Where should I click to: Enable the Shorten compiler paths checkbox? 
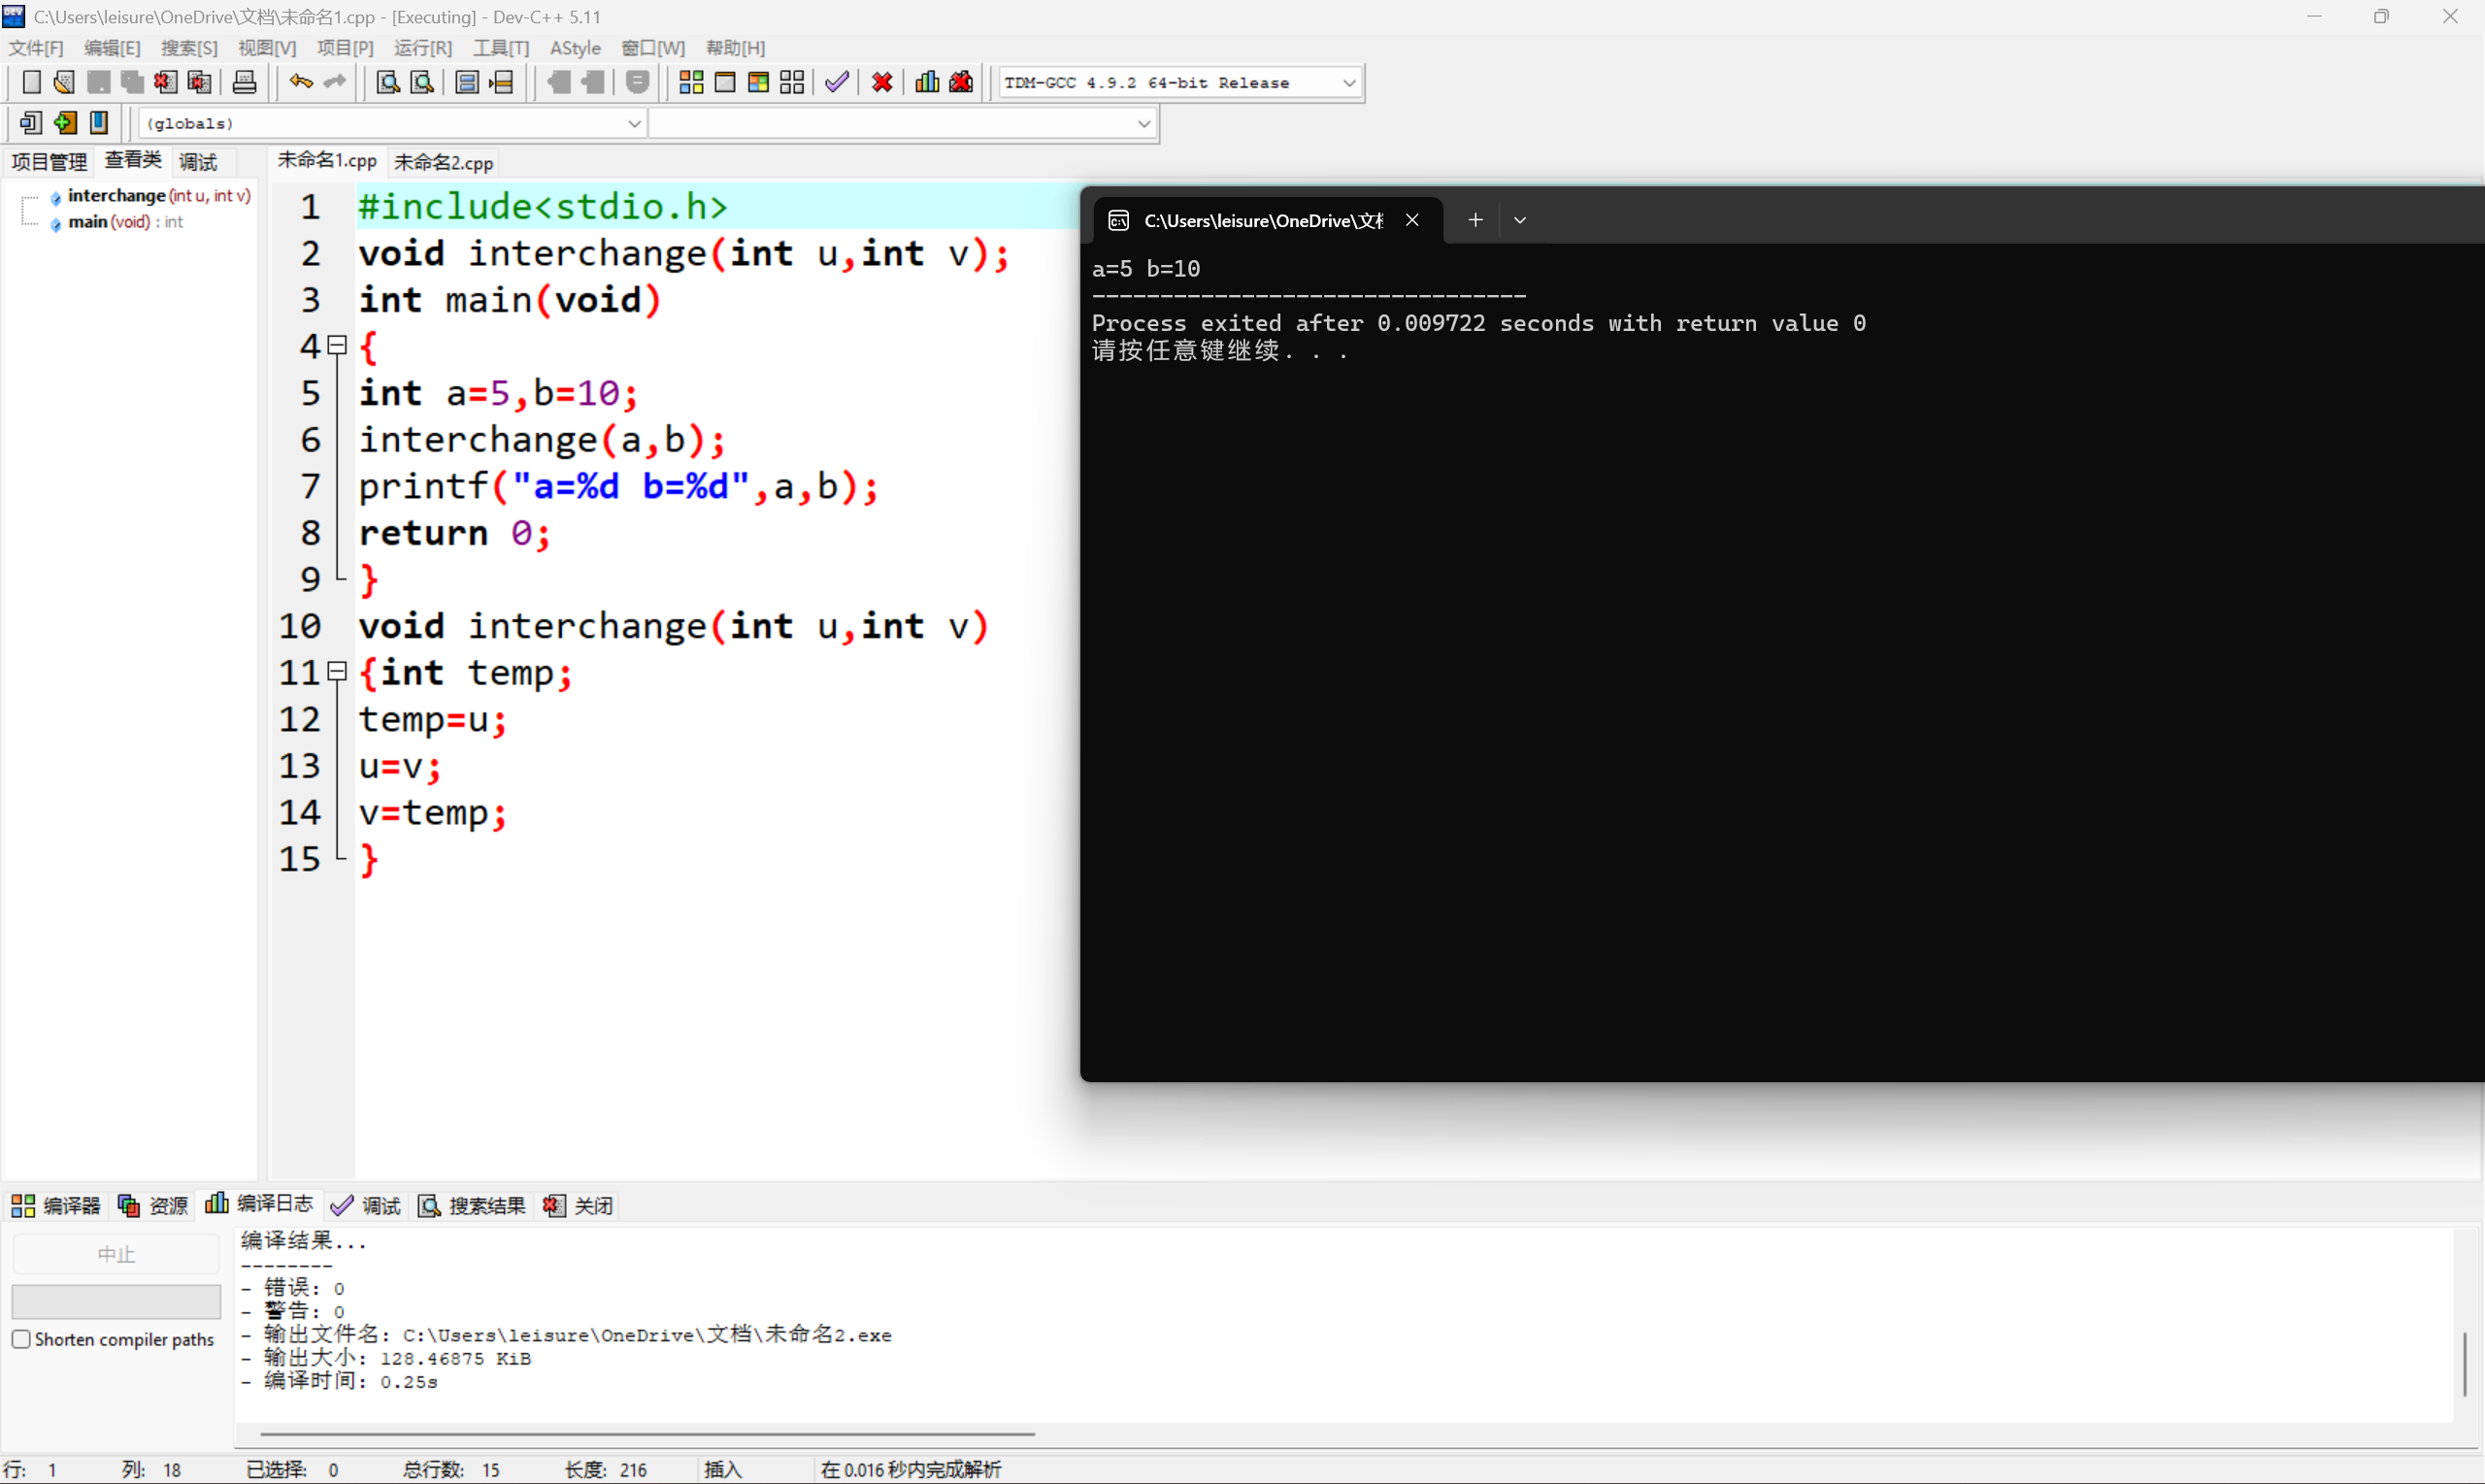click(21, 1339)
